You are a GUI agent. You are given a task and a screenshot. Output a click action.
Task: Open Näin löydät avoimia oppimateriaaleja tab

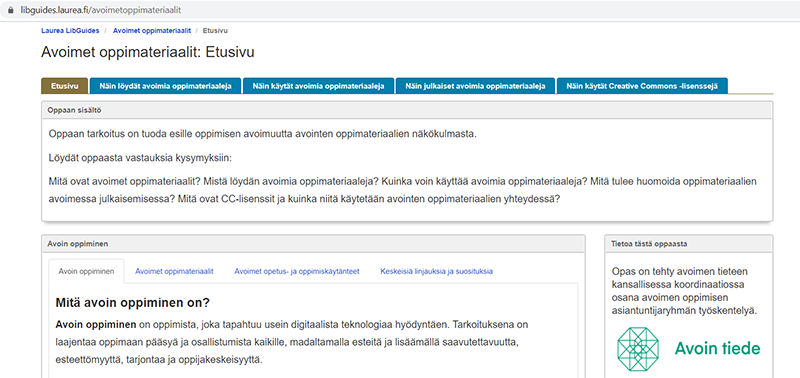165,86
